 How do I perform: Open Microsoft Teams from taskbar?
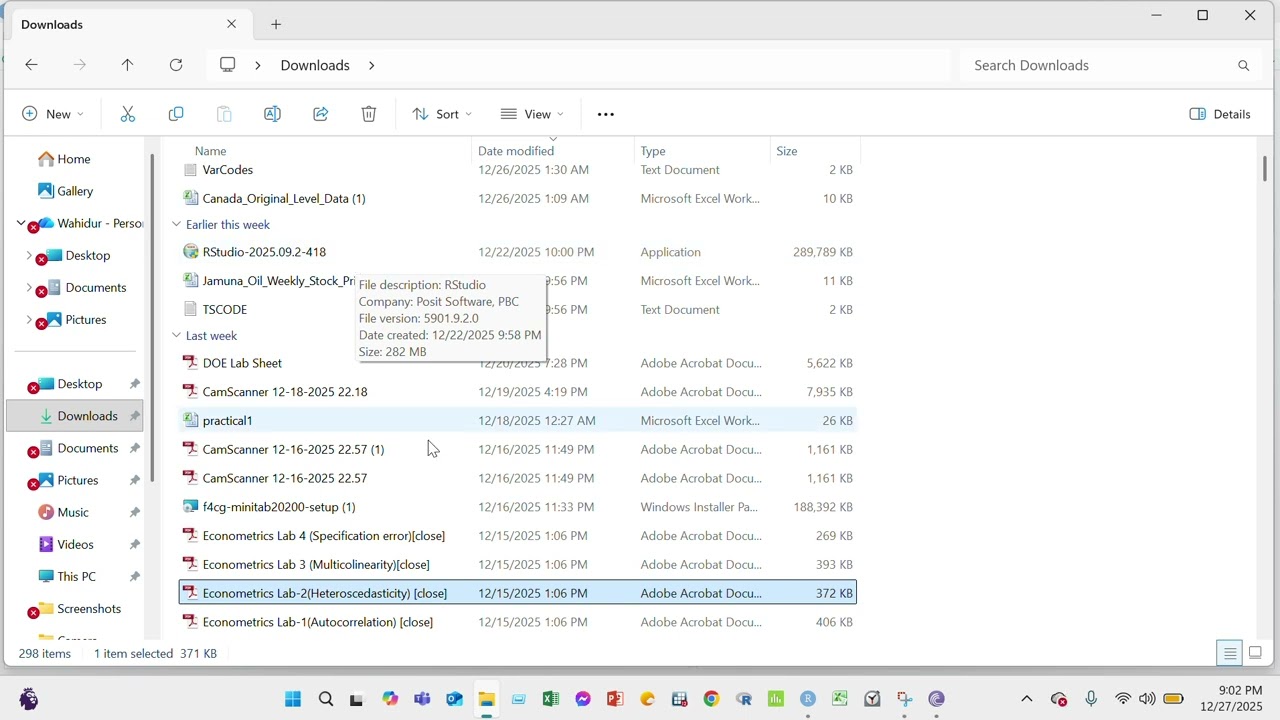(422, 699)
